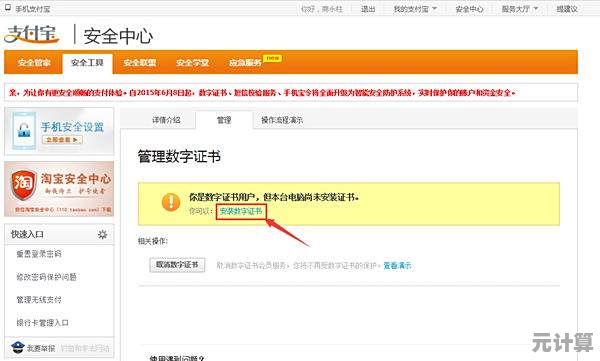Open the 淘宝安全中心 banner
Image resolution: width=600 pixels, height=361 pixels.
pyautogui.click(x=59, y=189)
